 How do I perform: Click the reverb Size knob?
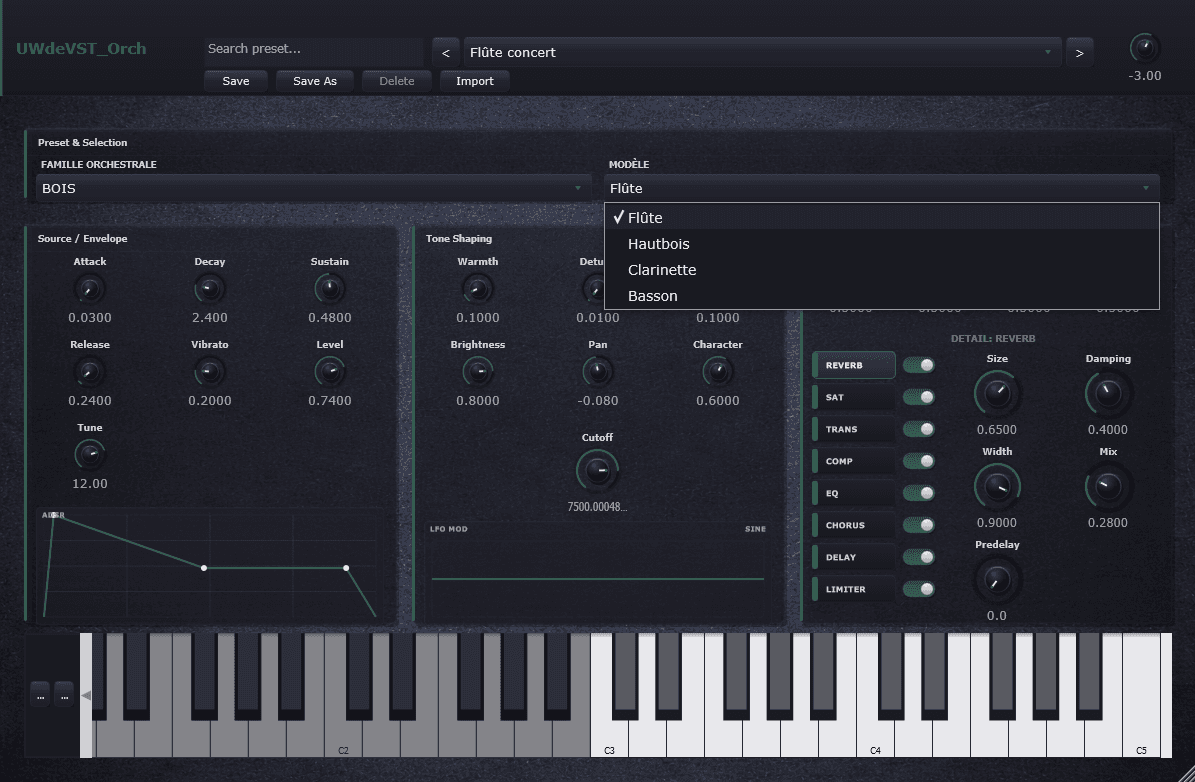(997, 394)
